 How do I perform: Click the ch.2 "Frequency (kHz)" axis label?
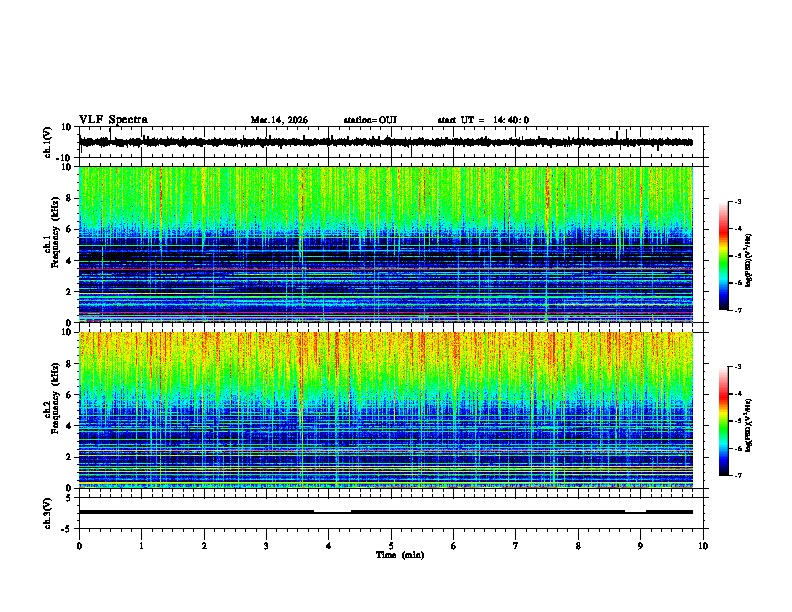pos(55,398)
